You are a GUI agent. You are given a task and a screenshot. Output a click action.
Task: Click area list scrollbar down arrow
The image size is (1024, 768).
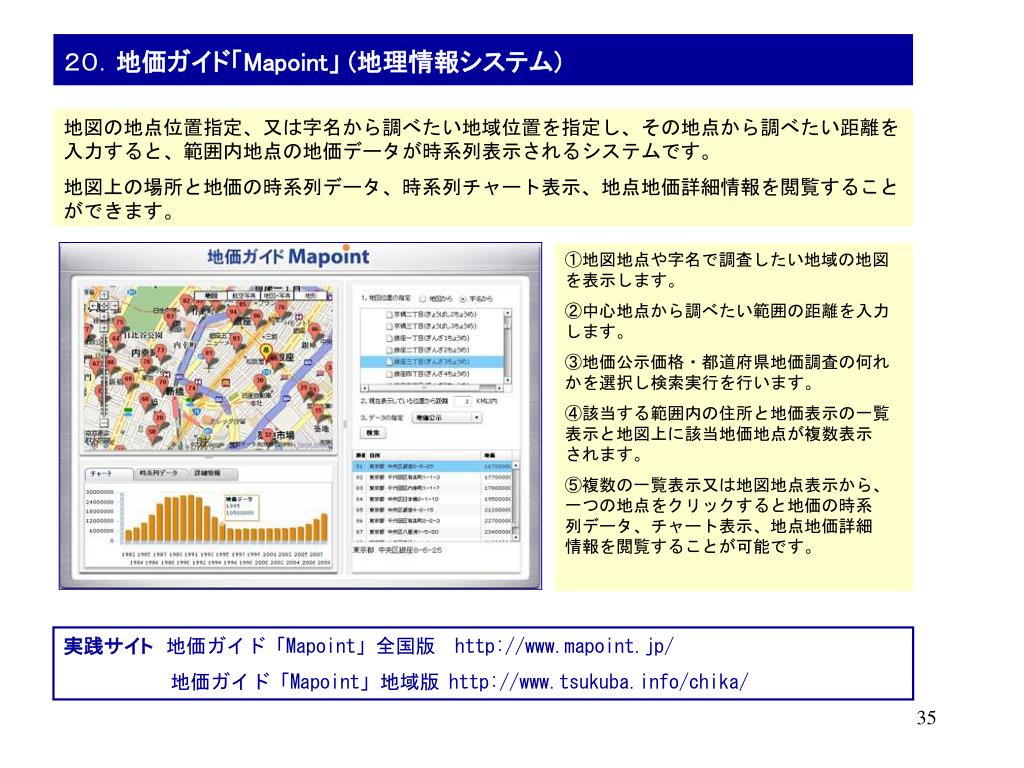(x=507, y=379)
